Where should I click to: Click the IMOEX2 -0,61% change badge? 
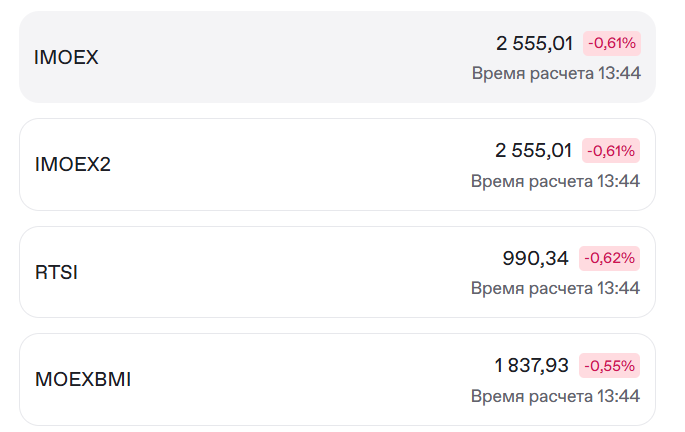(x=611, y=151)
